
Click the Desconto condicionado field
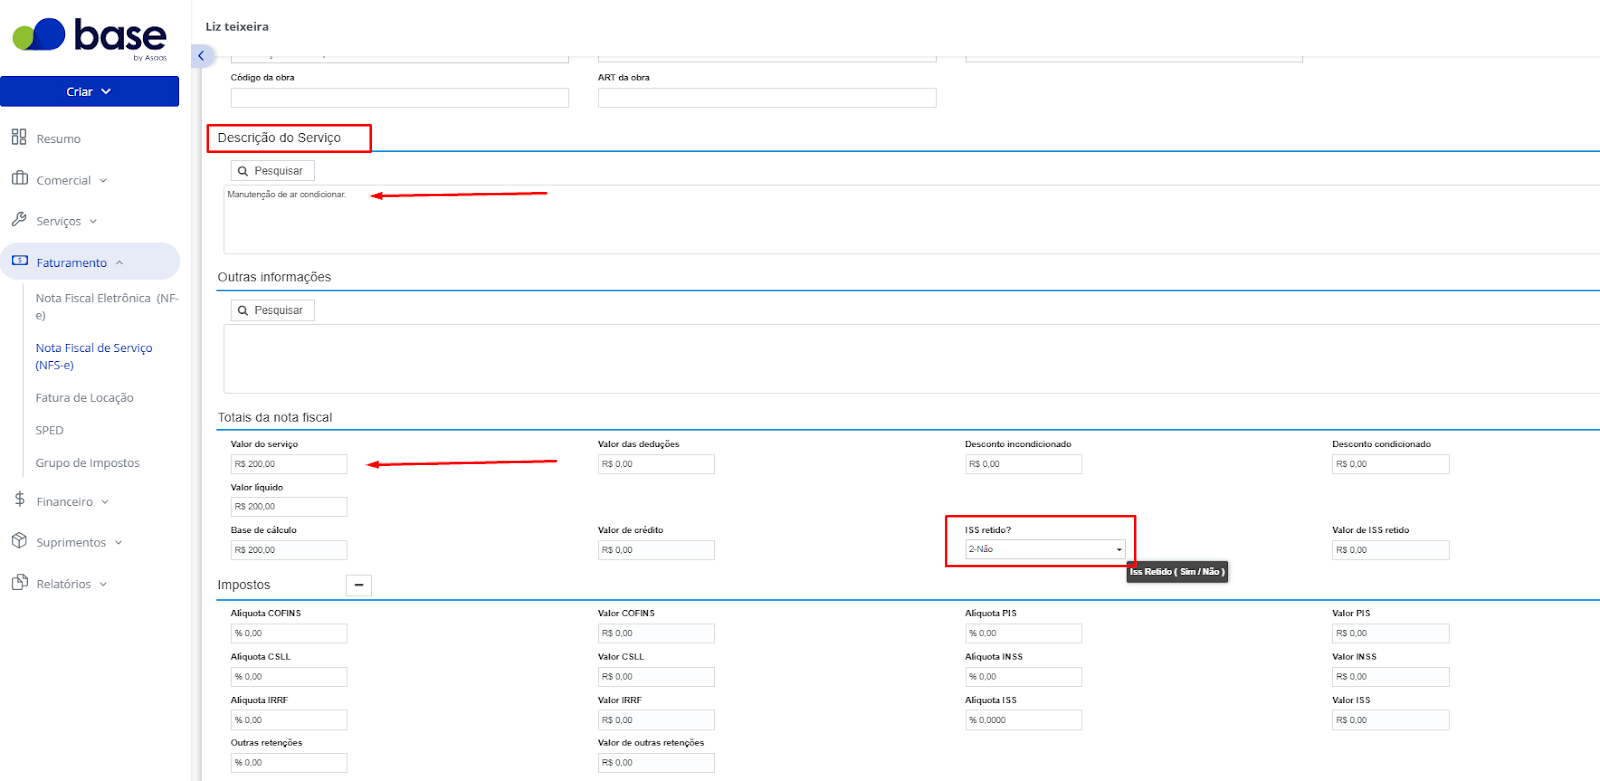tap(1390, 464)
